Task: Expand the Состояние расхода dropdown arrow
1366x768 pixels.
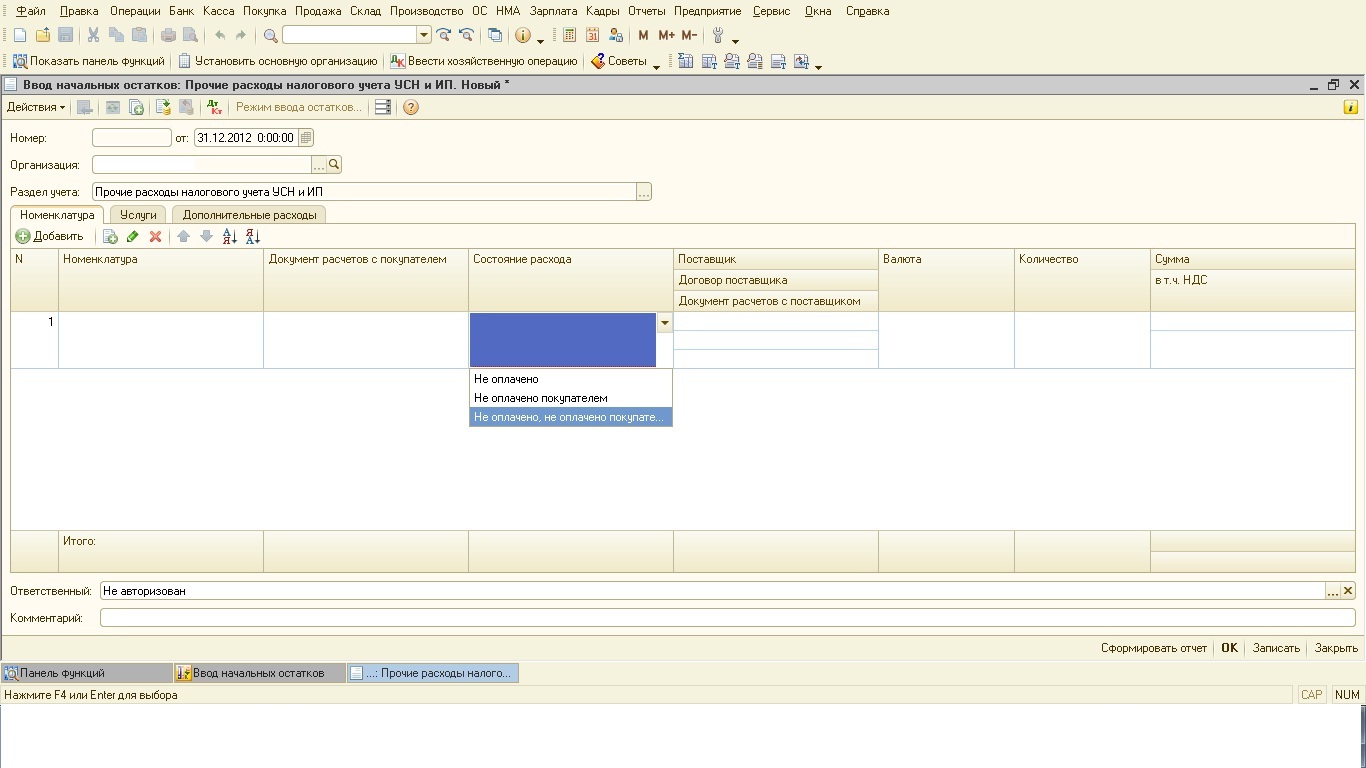Action: point(664,323)
